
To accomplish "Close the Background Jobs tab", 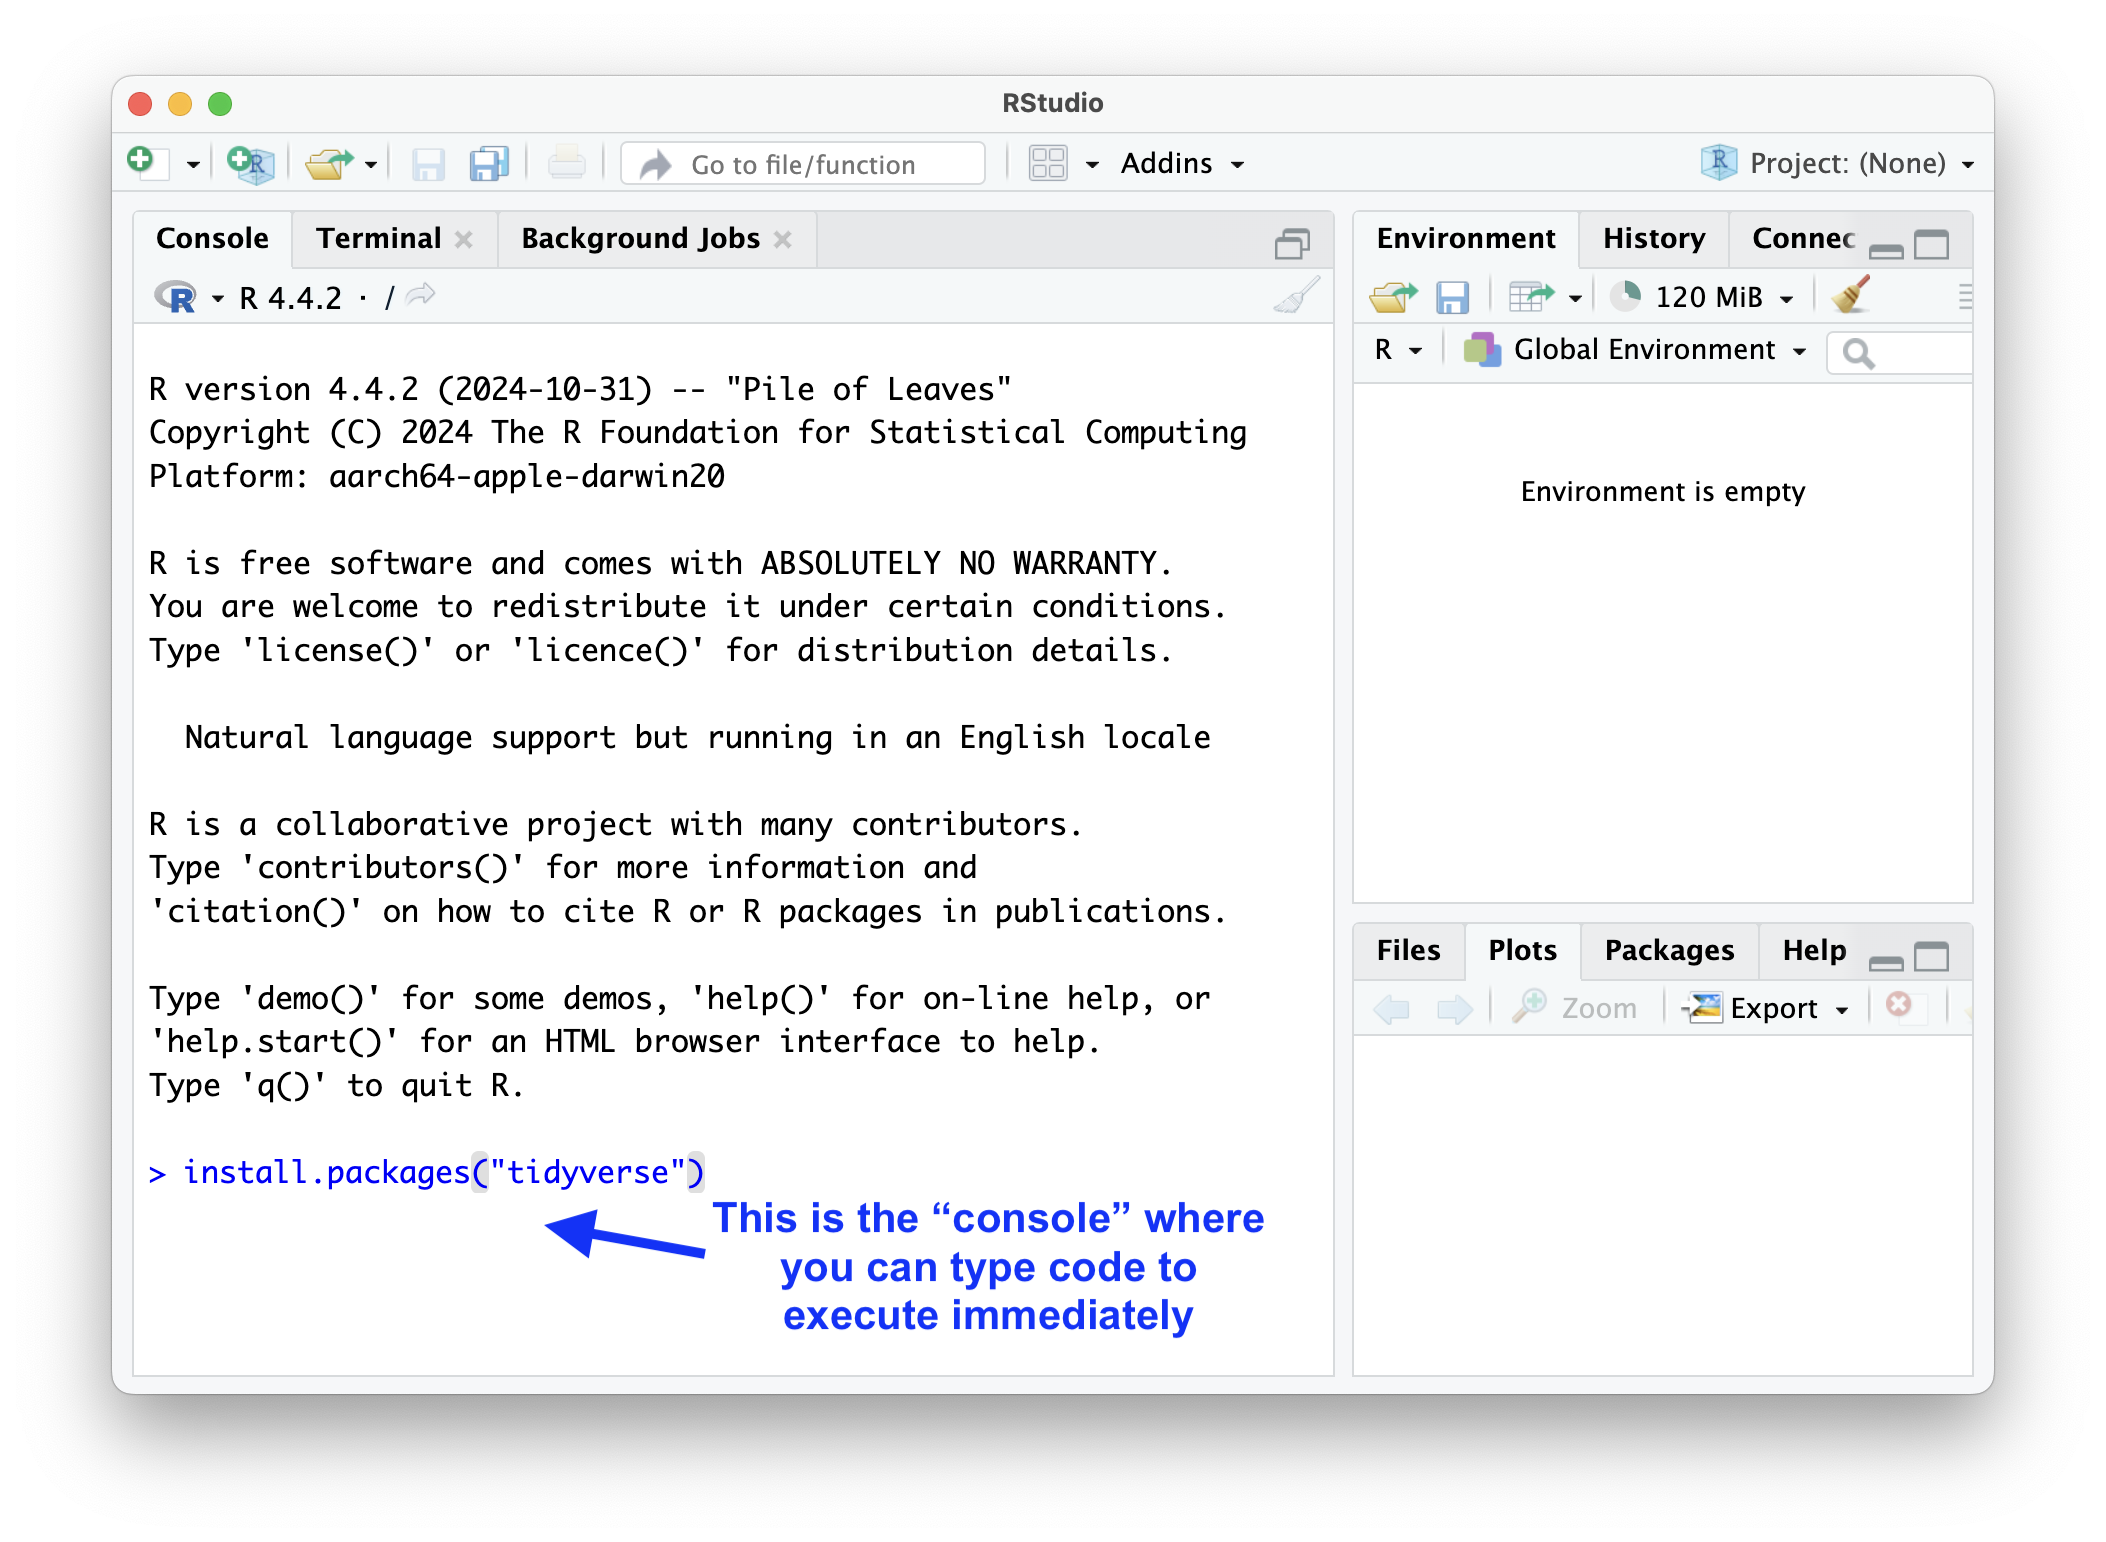I will click(783, 239).
